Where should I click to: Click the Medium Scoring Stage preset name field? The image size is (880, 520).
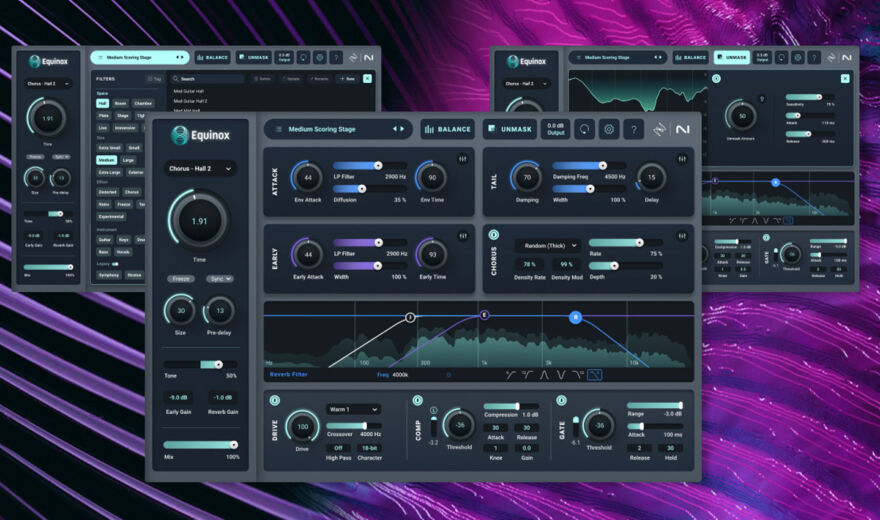point(330,129)
